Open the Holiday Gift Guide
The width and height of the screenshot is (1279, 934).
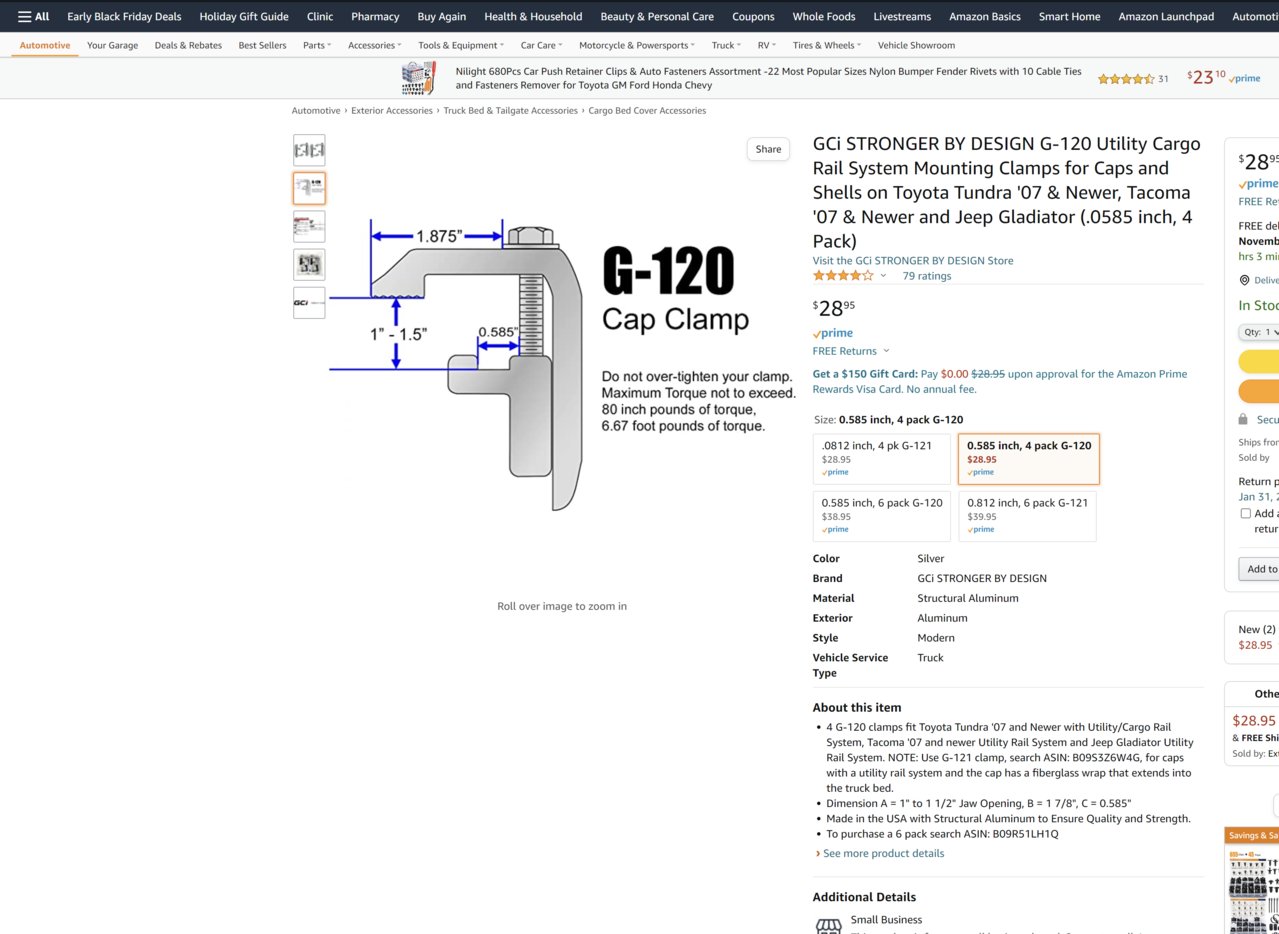coord(244,16)
